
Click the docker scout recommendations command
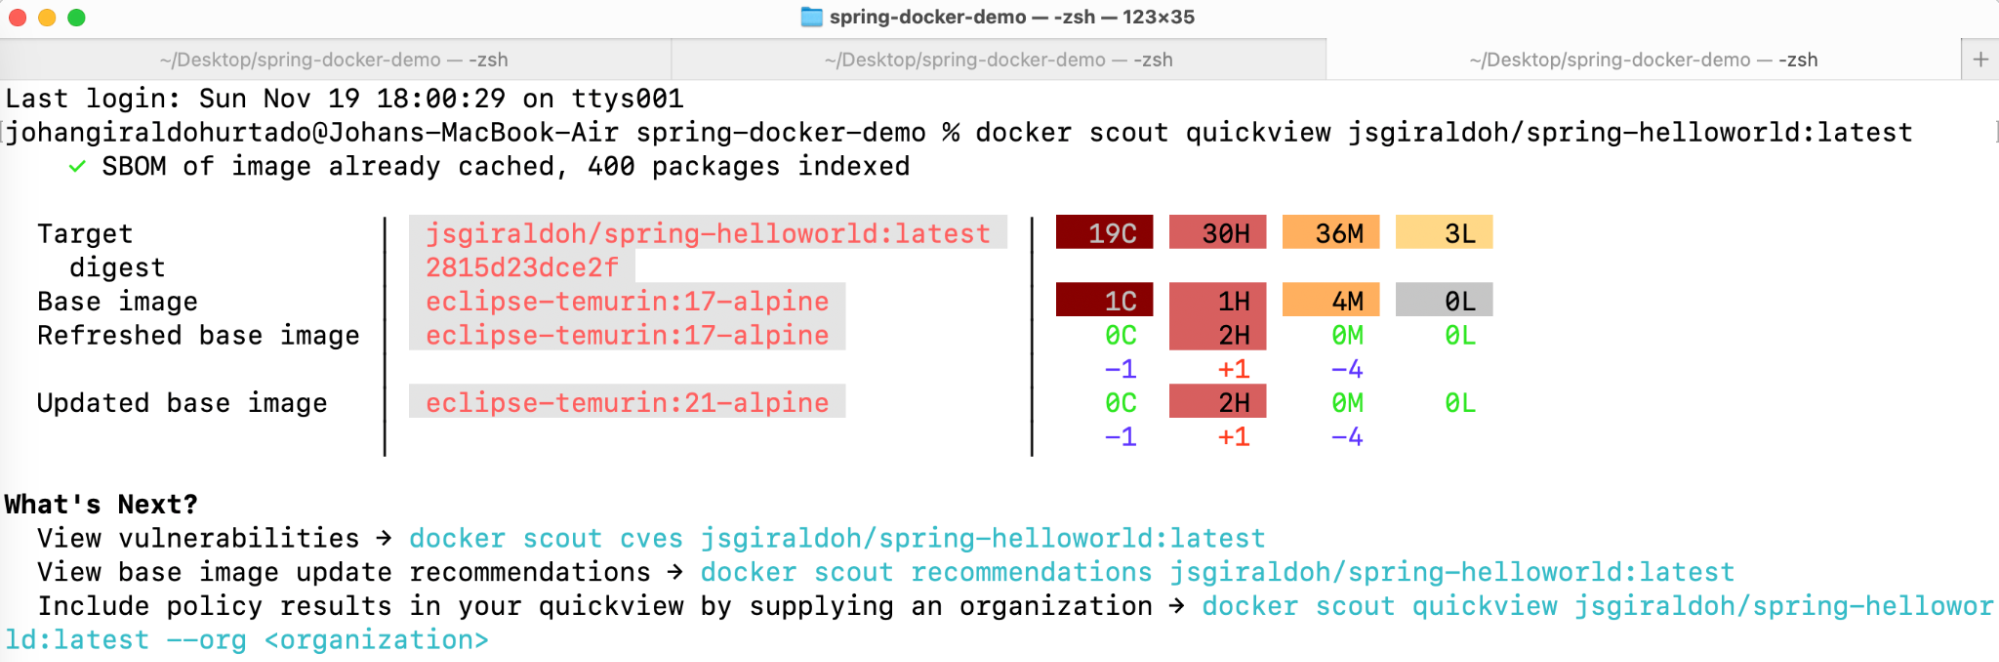click(x=1216, y=572)
